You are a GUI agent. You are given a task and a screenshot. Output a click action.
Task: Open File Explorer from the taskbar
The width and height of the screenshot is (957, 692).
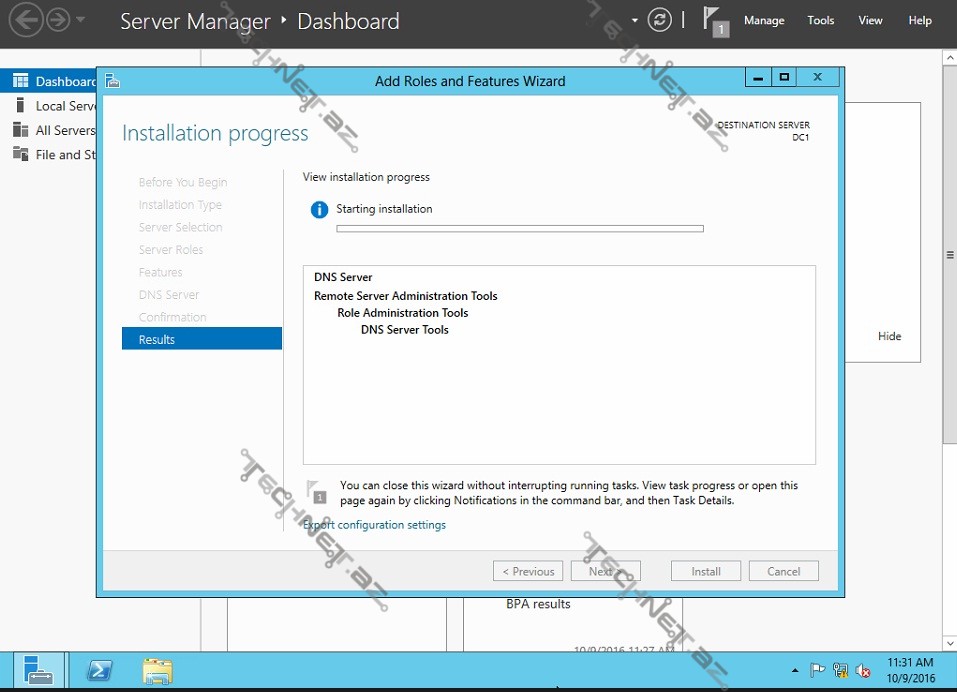point(157,670)
